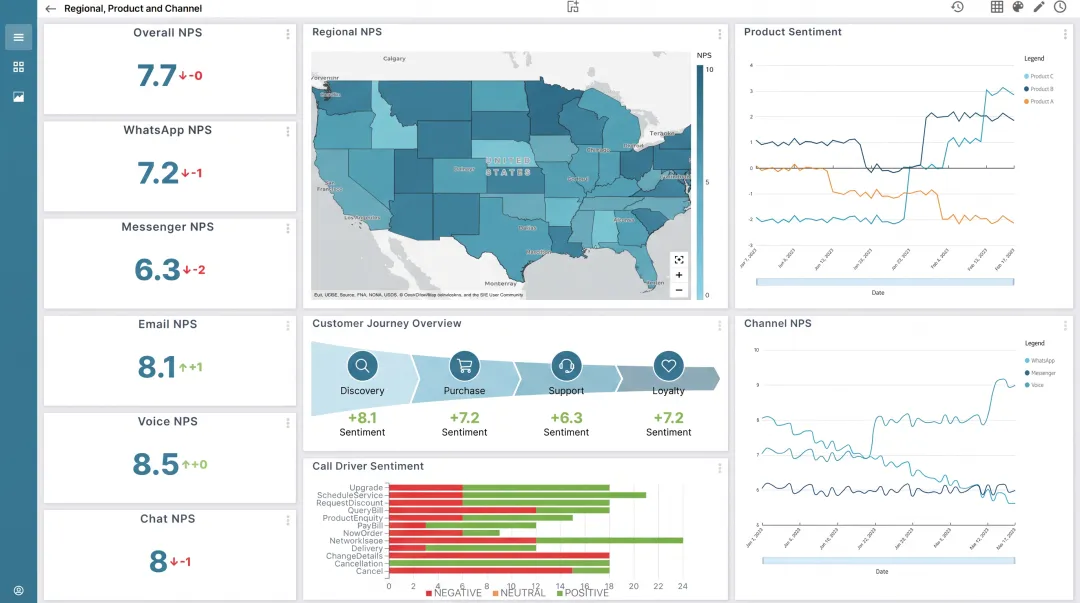Open the table grid icon in top toolbar
This screenshot has height=603, width=1080.
pyautogui.click(x=997, y=7)
